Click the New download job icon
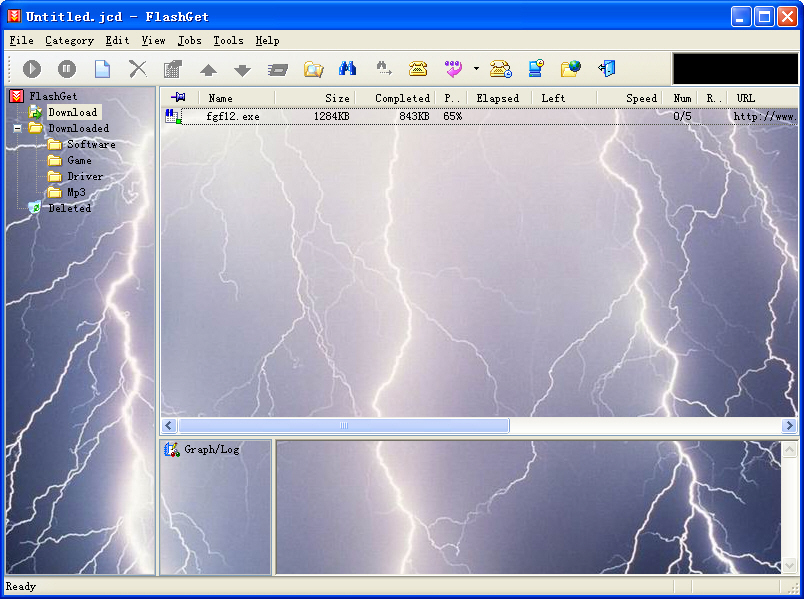 [x=102, y=69]
